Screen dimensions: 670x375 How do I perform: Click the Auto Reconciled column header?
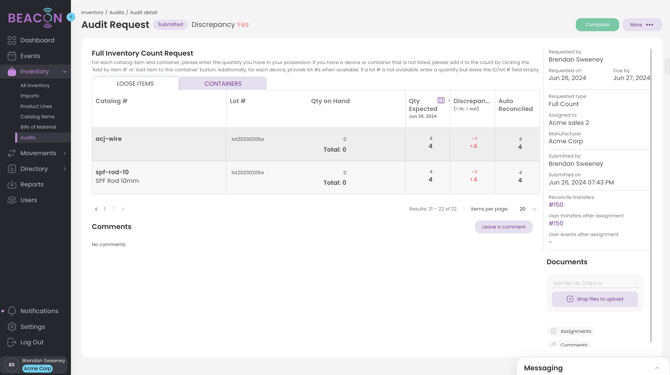[515, 105]
